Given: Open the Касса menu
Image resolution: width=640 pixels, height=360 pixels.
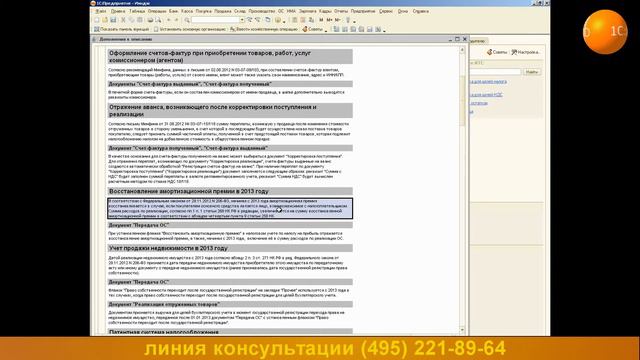Looking at the screenshot, I should pyautogui.click(x=187, y=11).
